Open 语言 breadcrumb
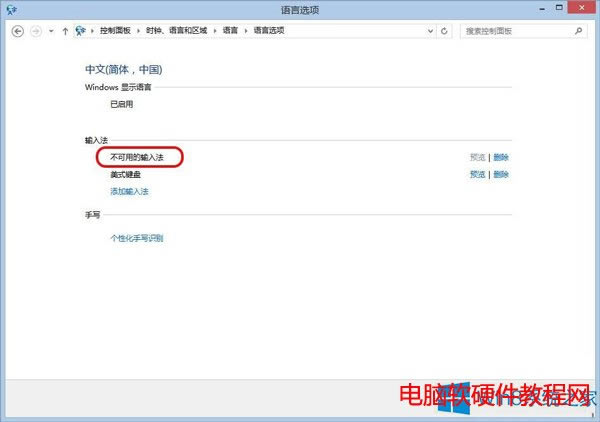 230,31
